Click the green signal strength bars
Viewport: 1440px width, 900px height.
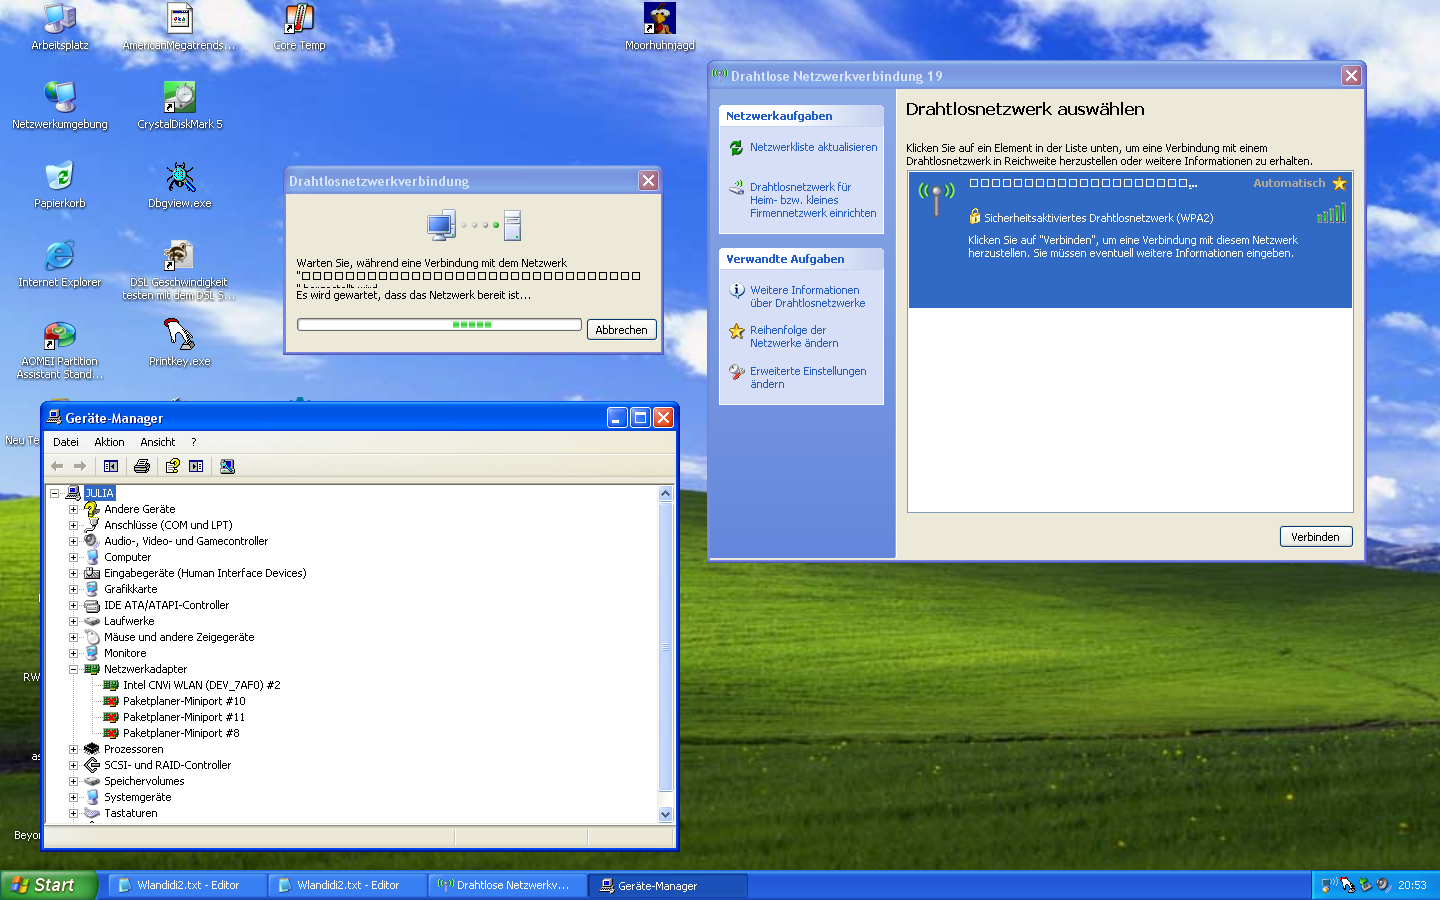[1331, 213]
